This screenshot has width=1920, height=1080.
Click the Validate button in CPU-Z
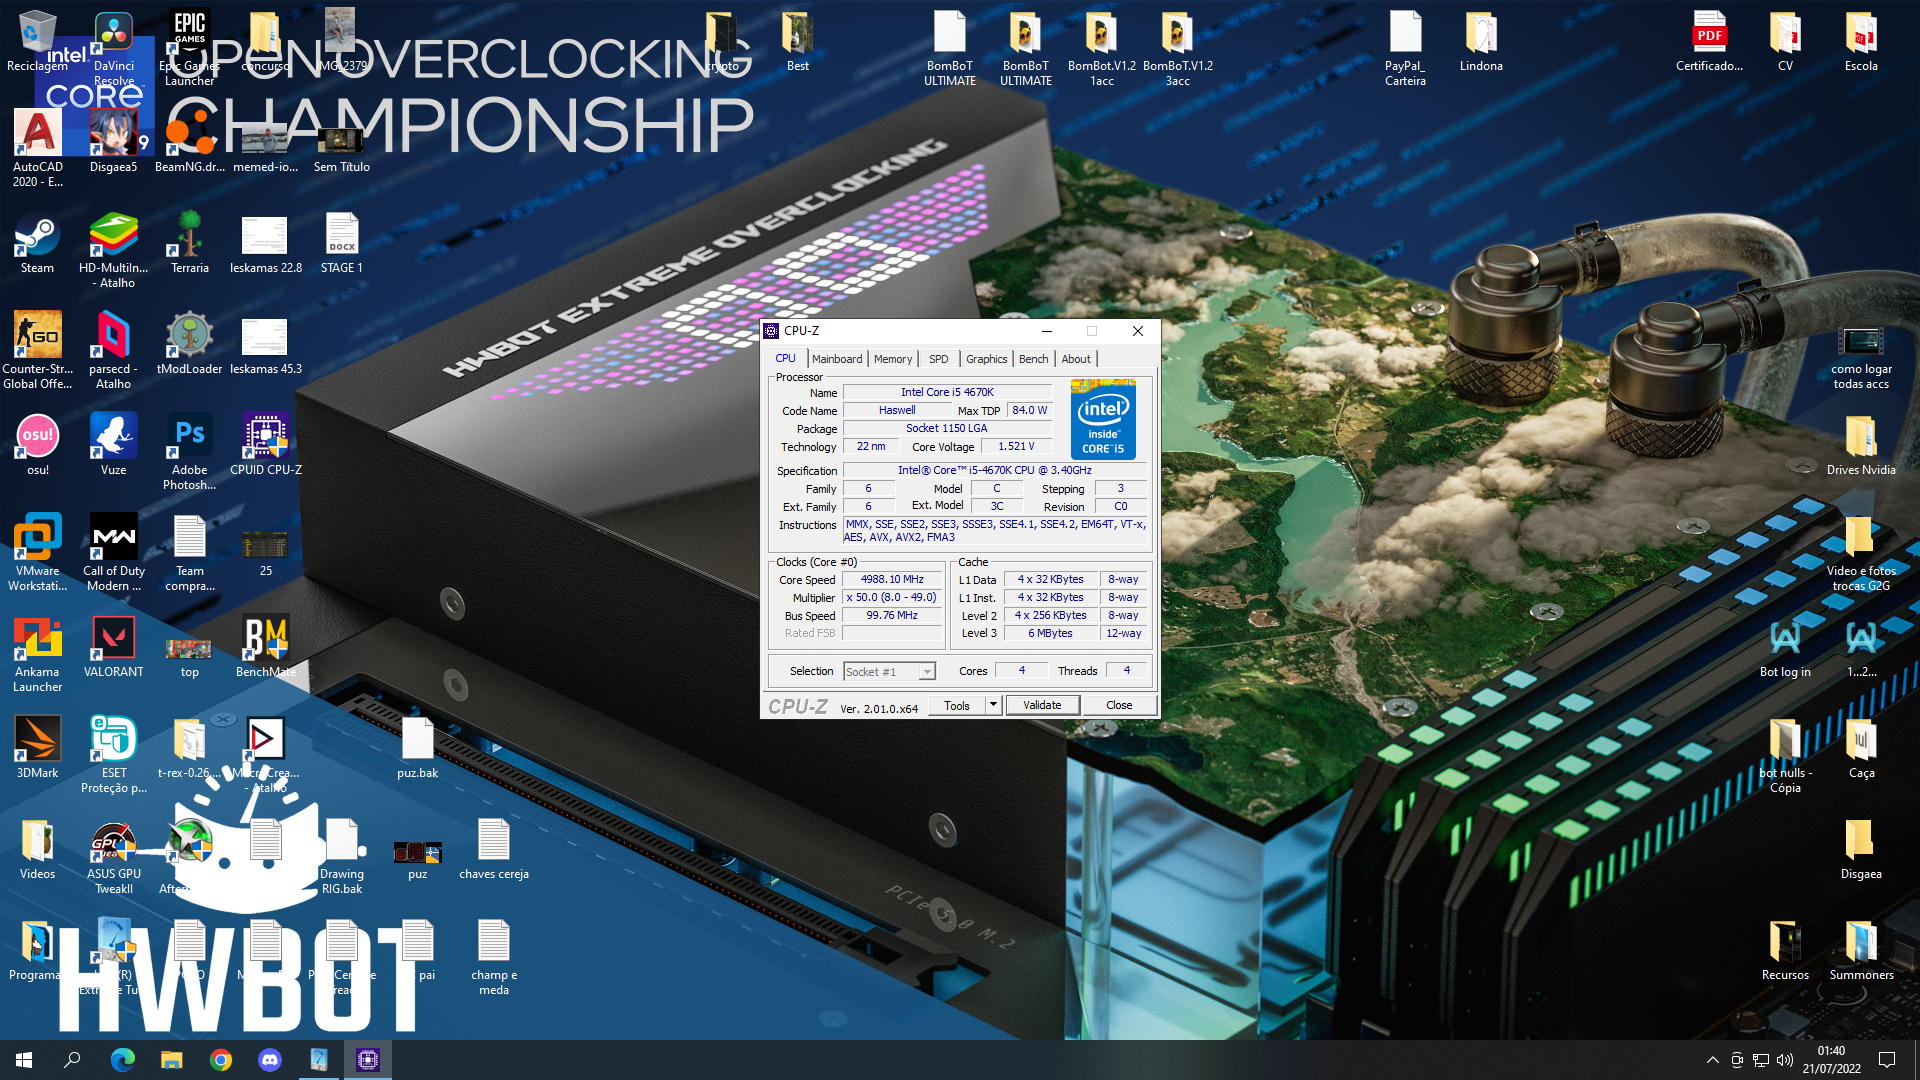pyautogui.click(x=1042, y=705)
